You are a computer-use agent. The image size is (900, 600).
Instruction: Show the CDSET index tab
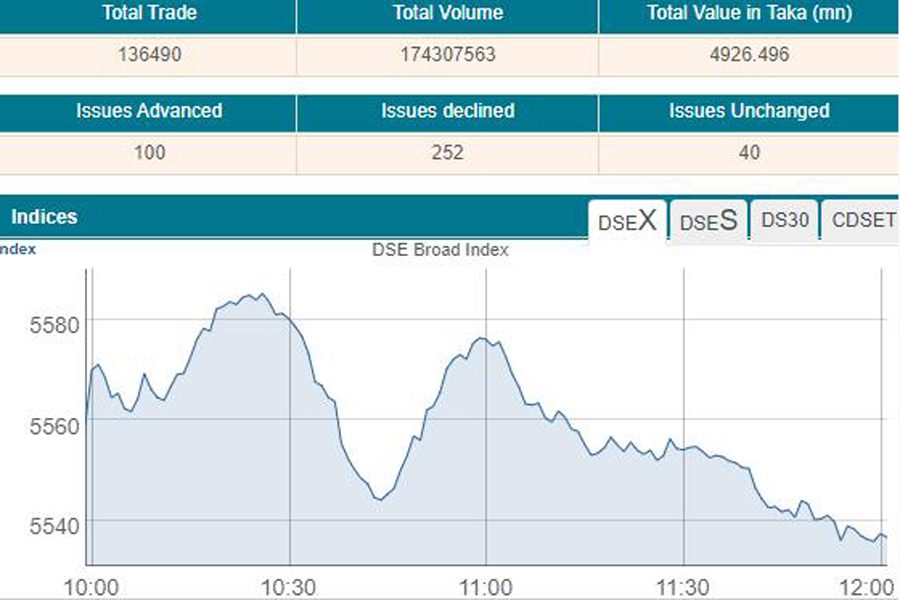coord(863,220)
